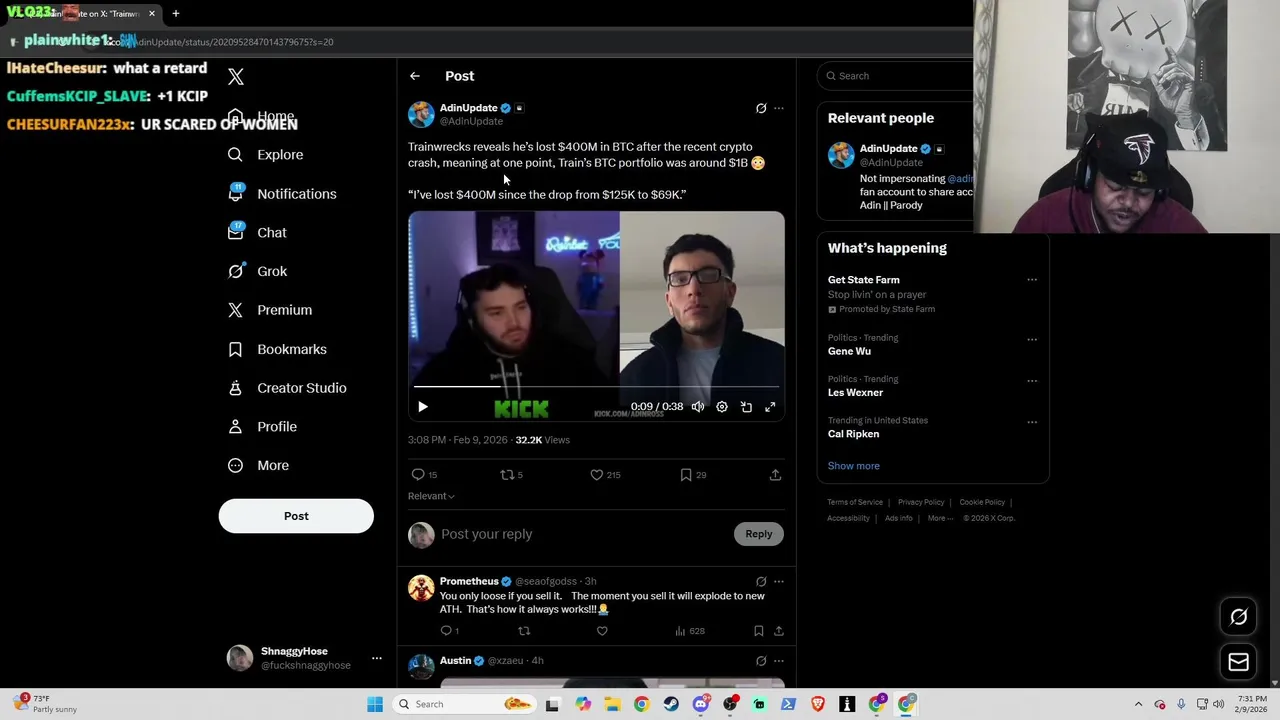Open the Relevant replies sort dropdown
The width and height of the screenshot is (1280, 720).
(431, 496)
